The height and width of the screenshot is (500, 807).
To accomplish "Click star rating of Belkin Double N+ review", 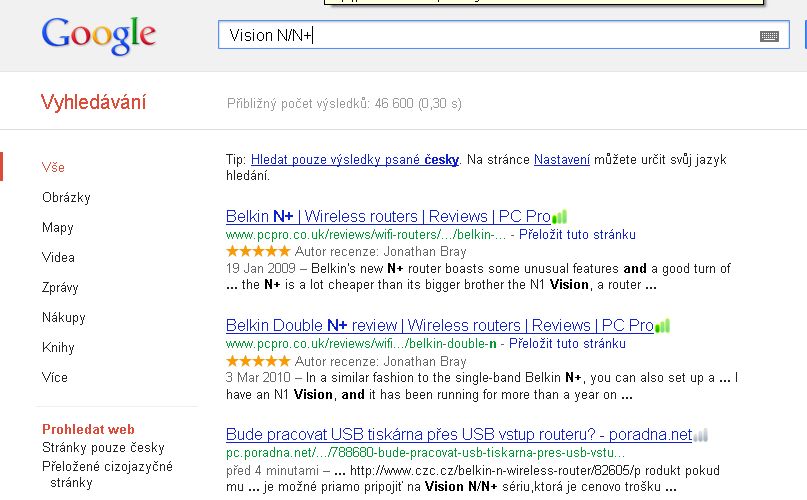I will pyautogui.click(x=258, y=361).
